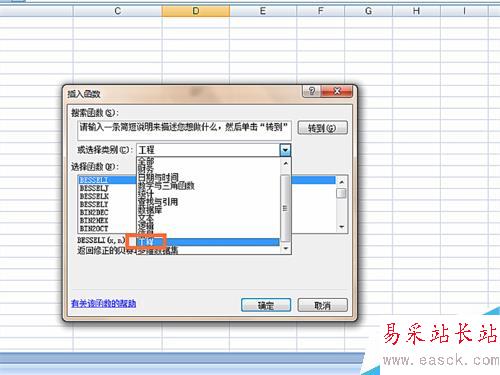The height and width of the screenshot is (375, 500).
Task: Select column I header
Action: pos(464,11)
